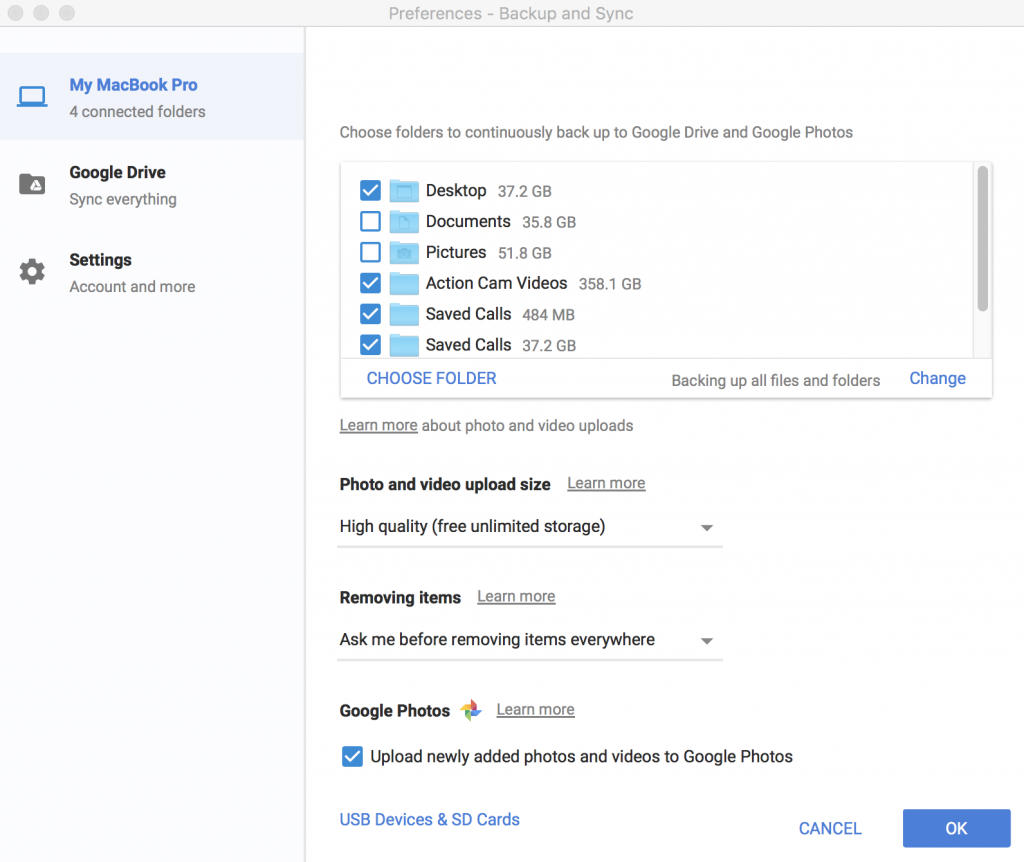Open the Settings section in sidebar
This screenshot has width=1024, height=862.
tap(100, 272)
